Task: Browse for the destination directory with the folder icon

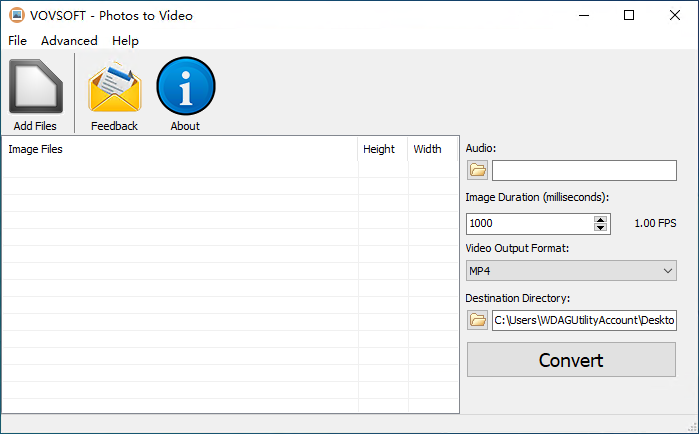Action: point(477,320)
